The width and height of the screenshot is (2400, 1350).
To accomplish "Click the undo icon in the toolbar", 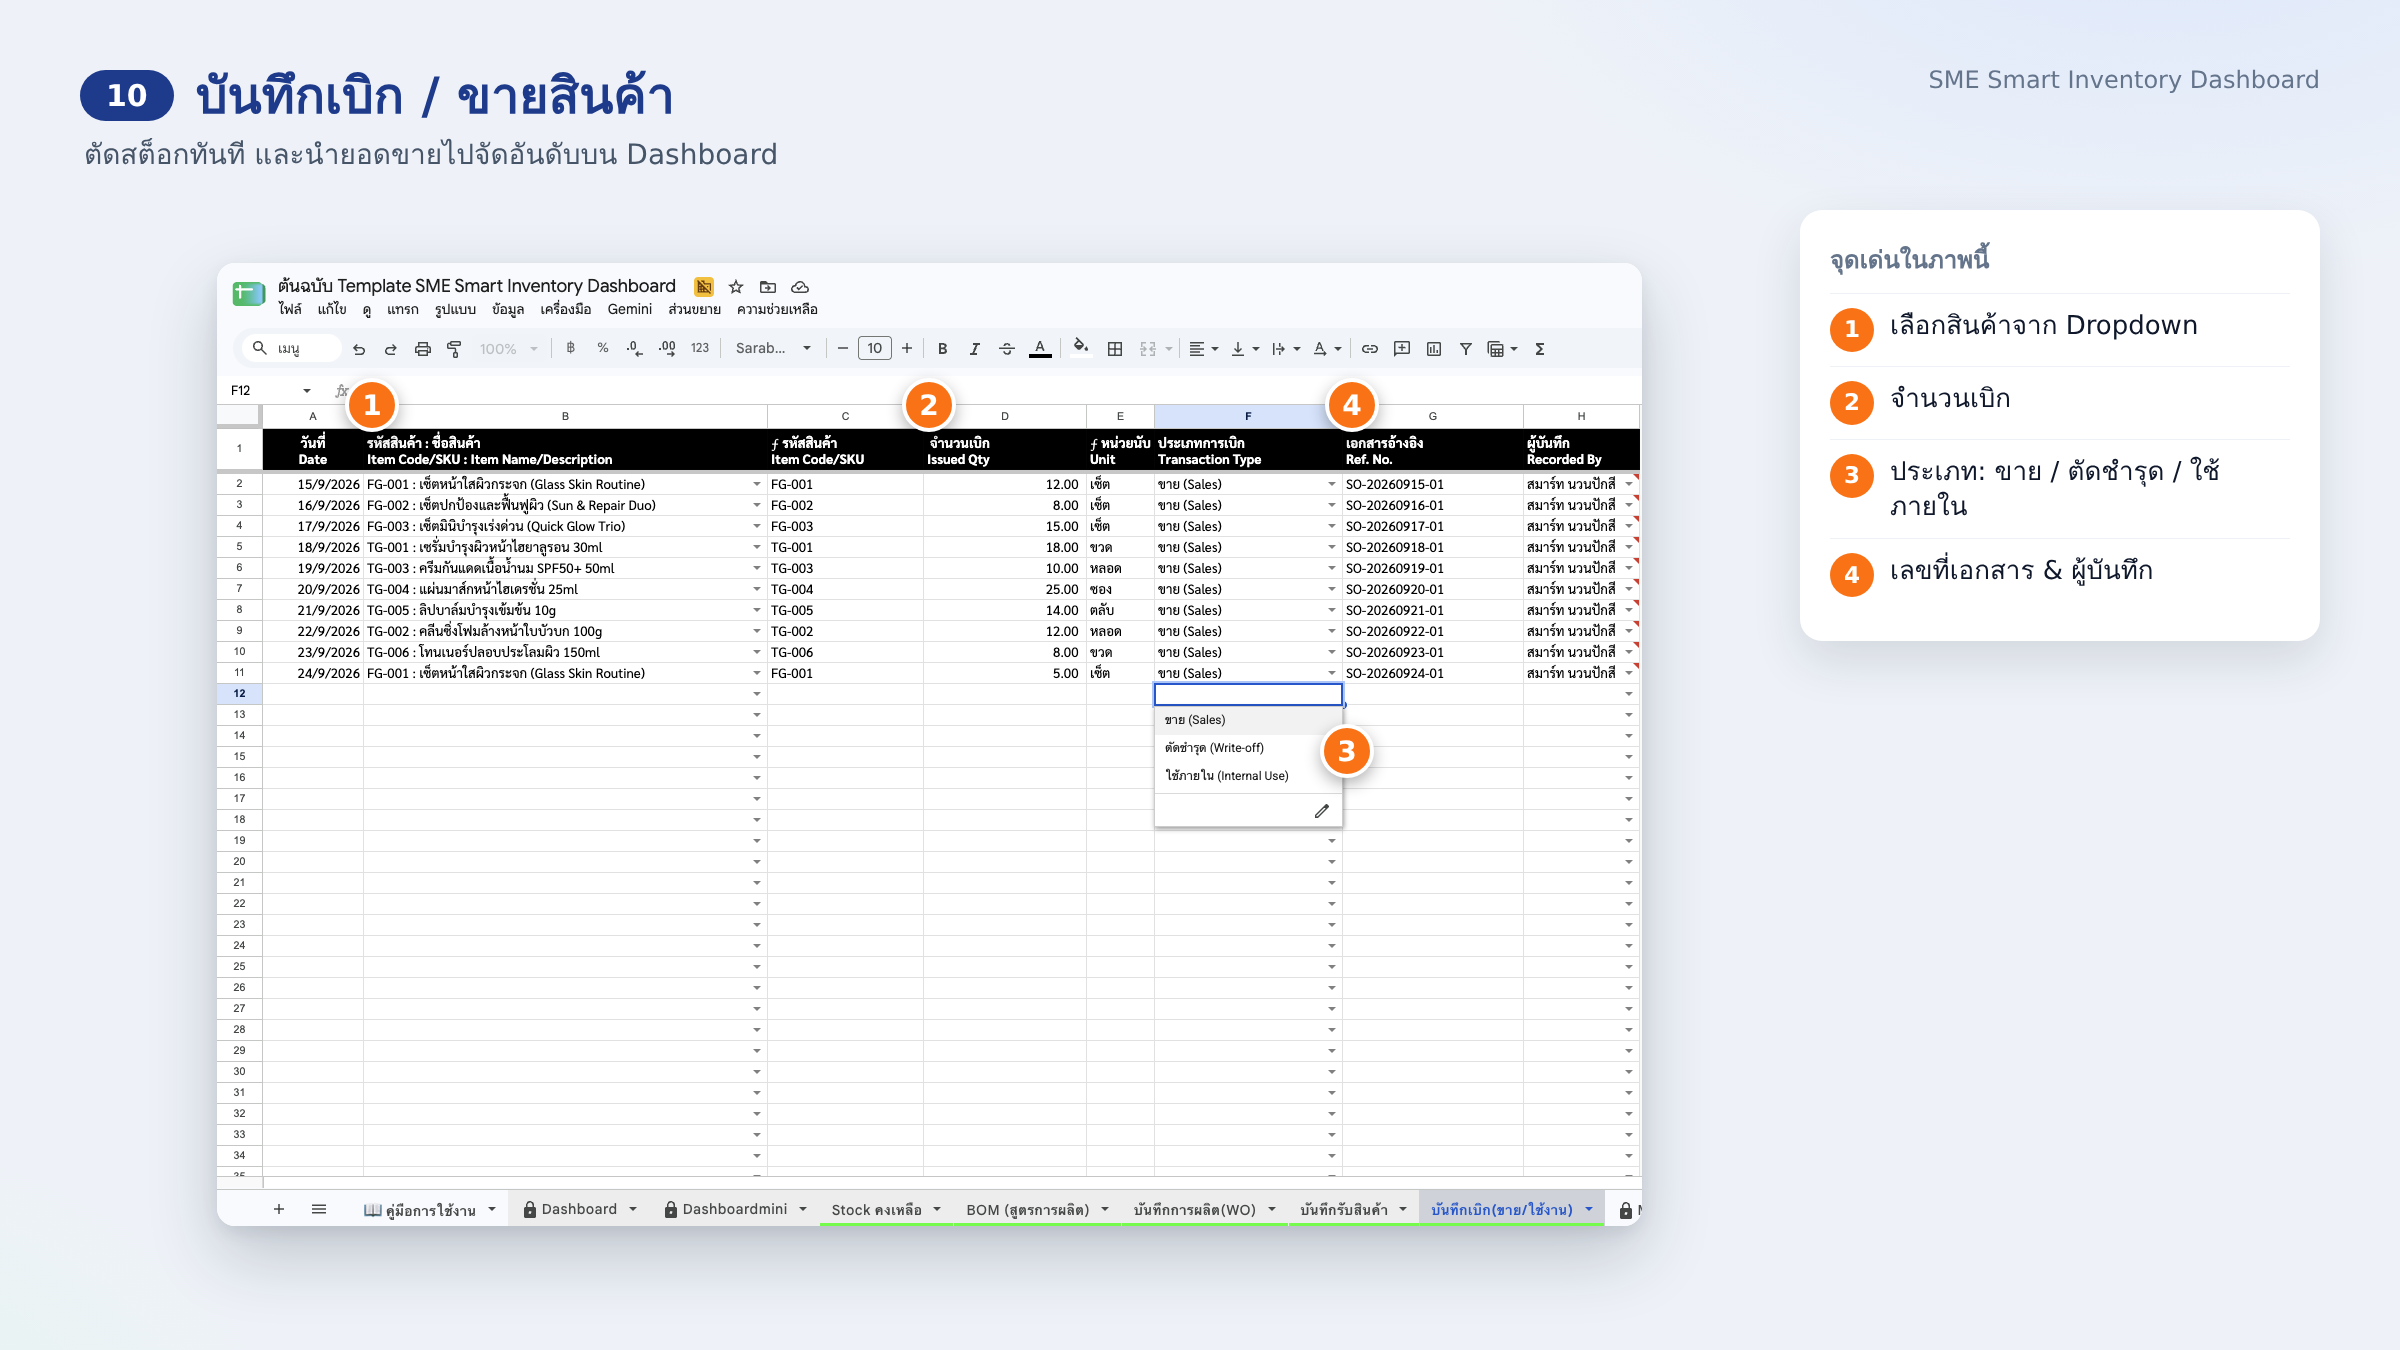I will pos(359,349).
